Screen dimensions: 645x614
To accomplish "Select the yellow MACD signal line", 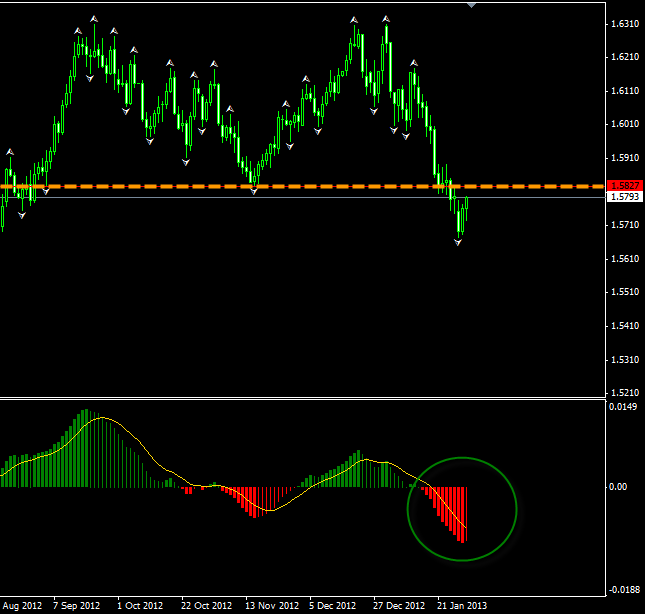I will [233, 473].
